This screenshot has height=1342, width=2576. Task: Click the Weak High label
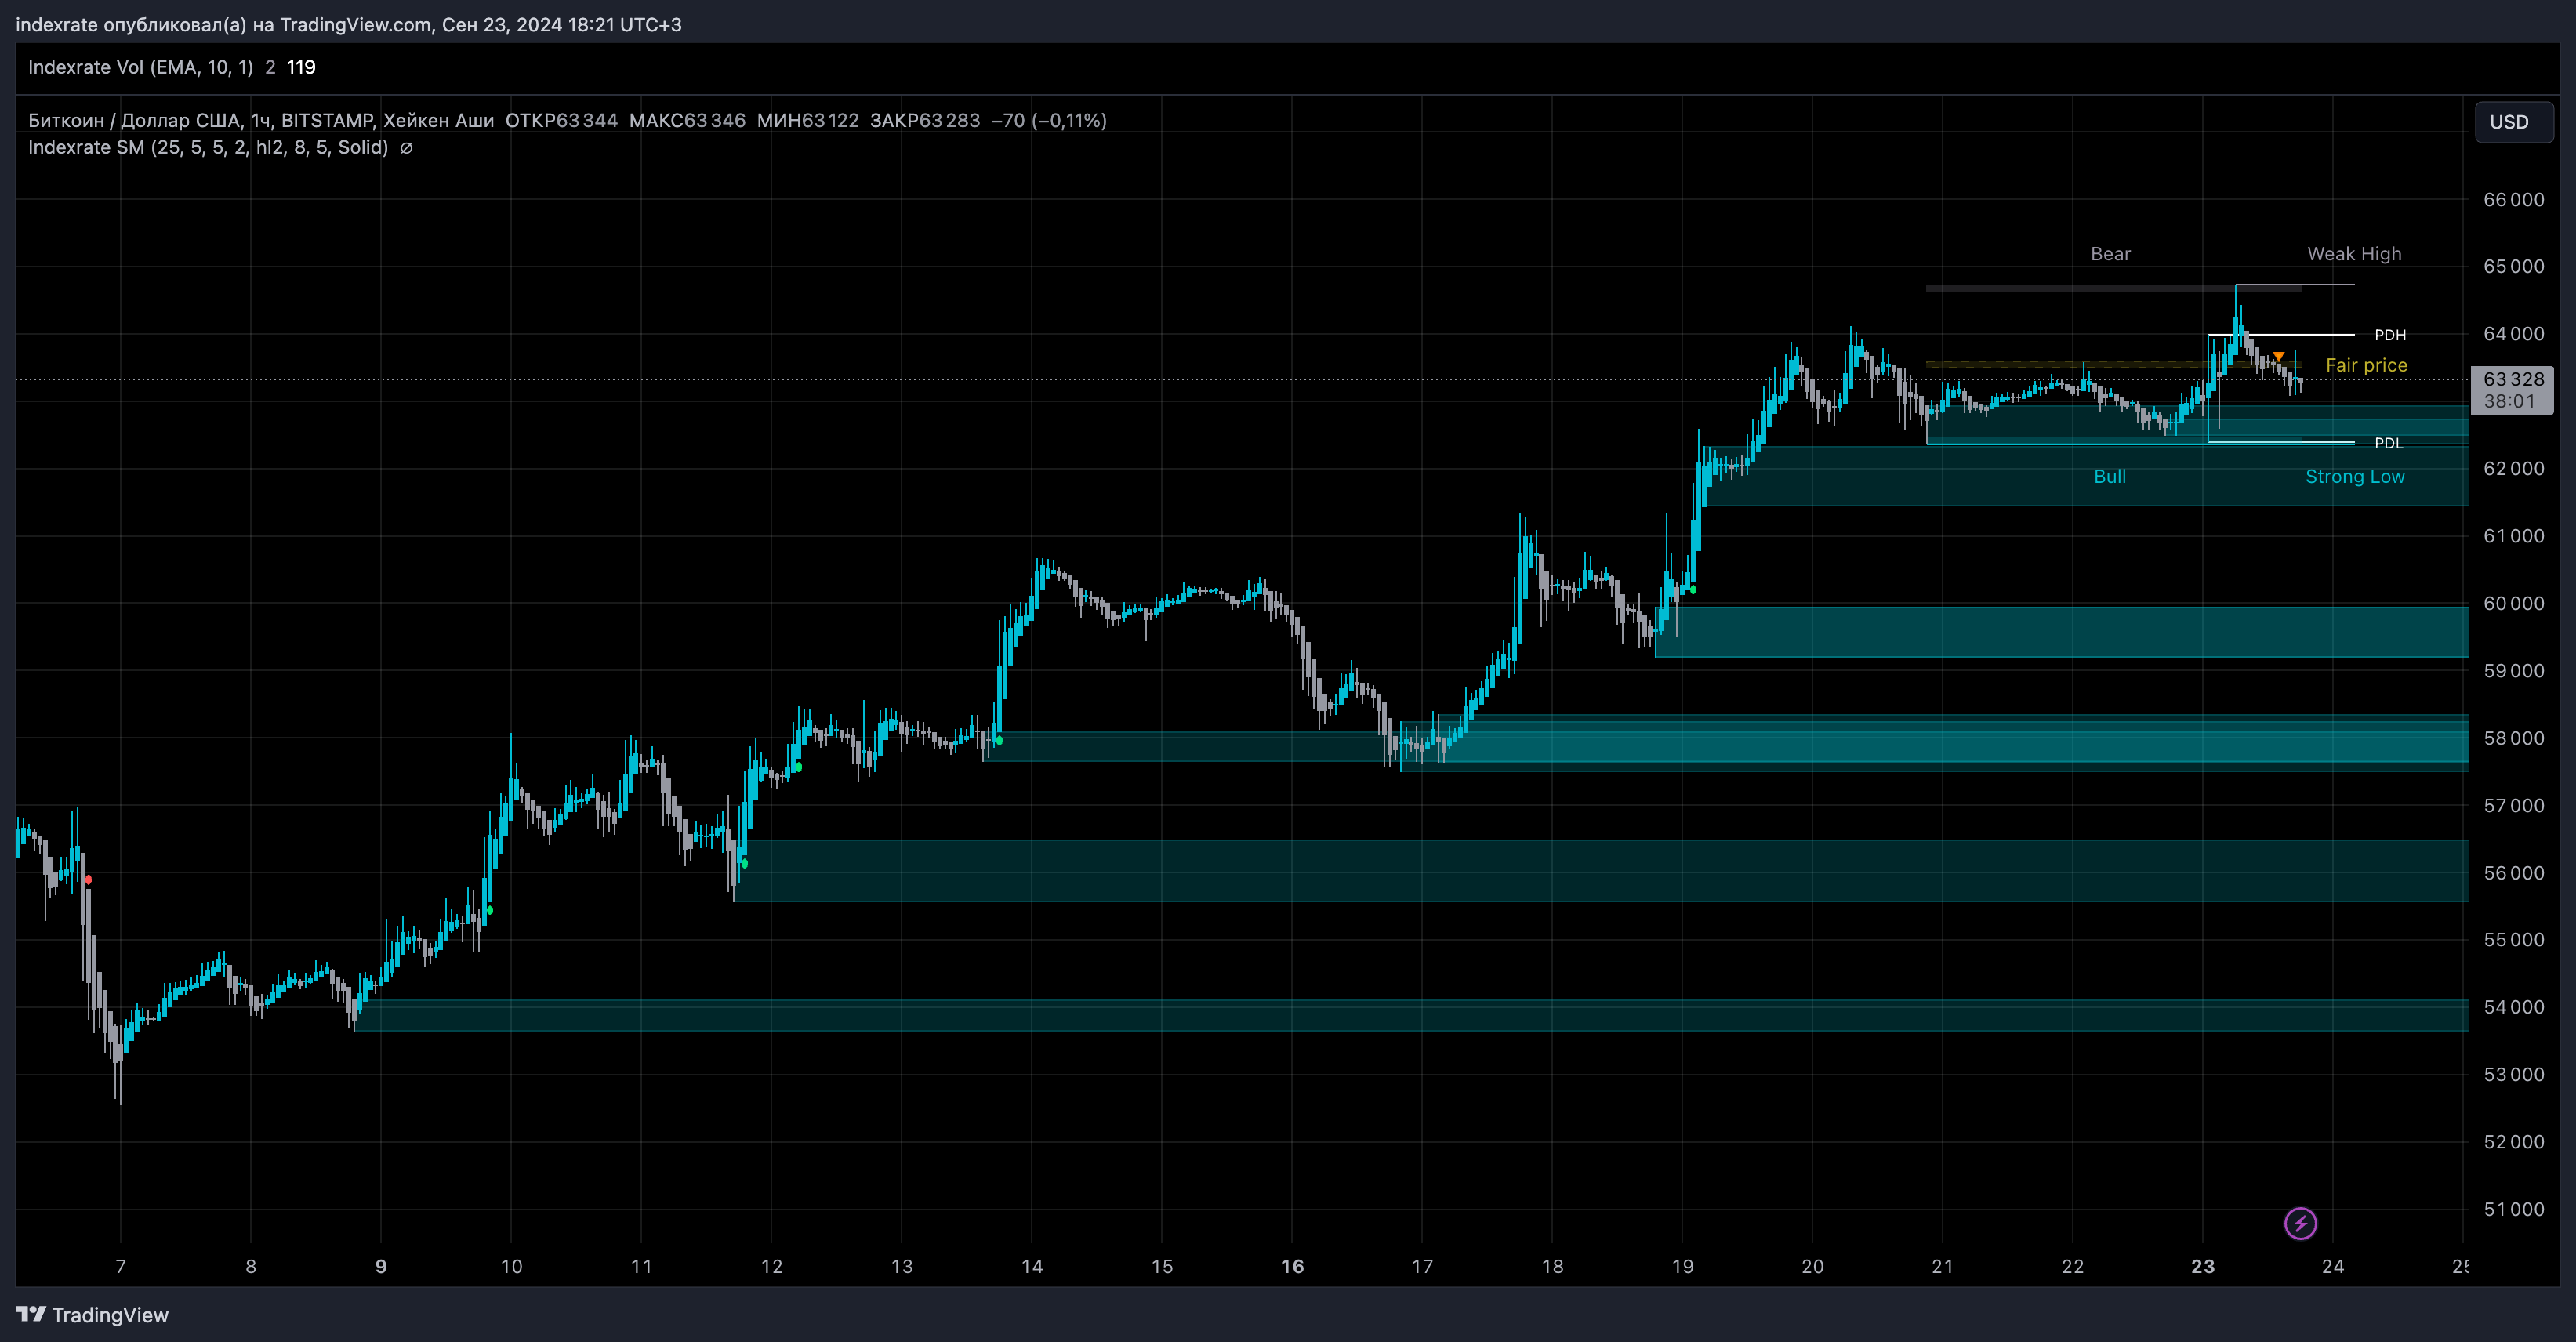click(2354, 254)
